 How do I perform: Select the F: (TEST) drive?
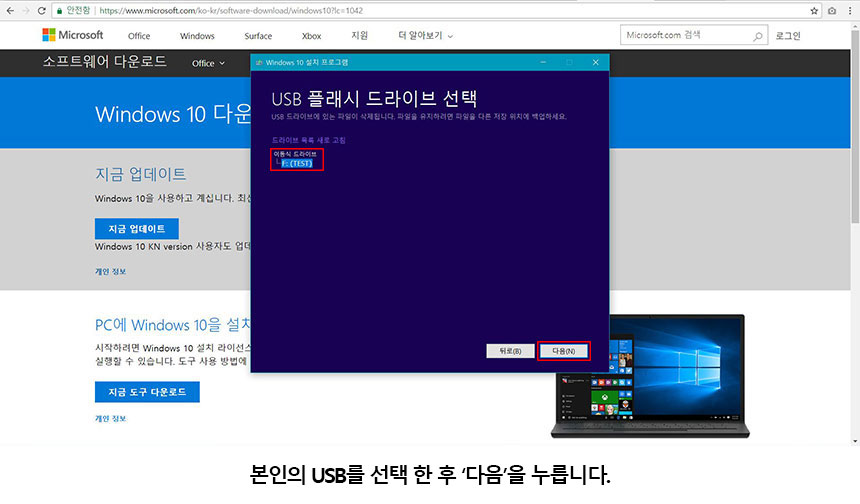tap(297, 163)
